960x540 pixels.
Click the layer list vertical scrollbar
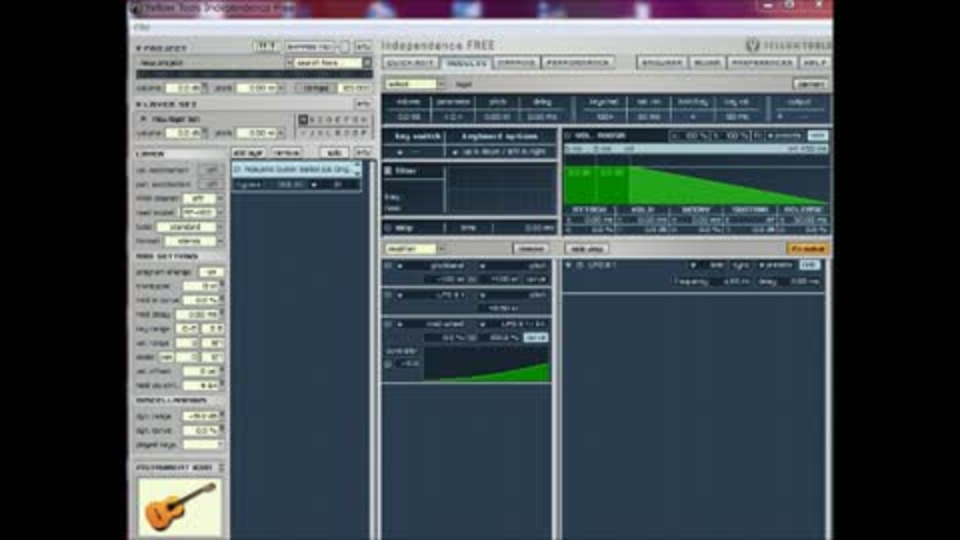coord(371,349)
